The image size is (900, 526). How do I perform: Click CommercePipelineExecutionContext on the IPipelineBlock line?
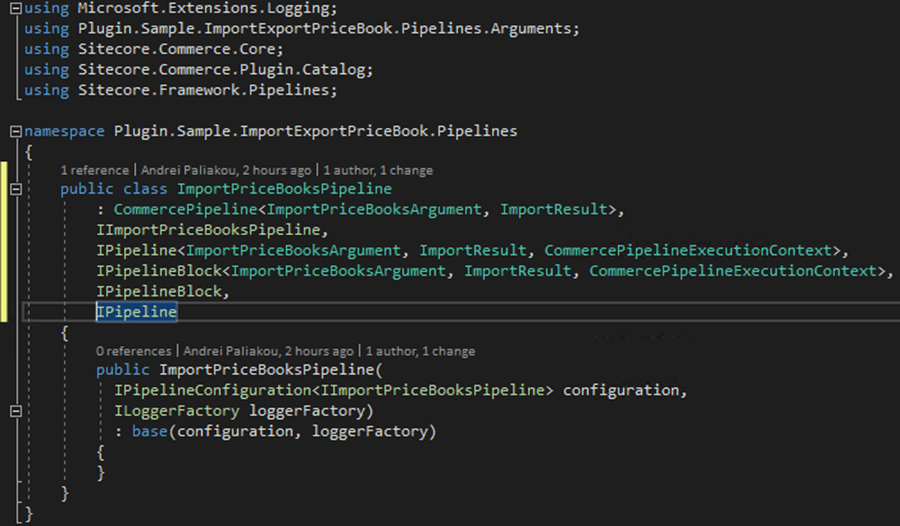[x=732, y=272]
